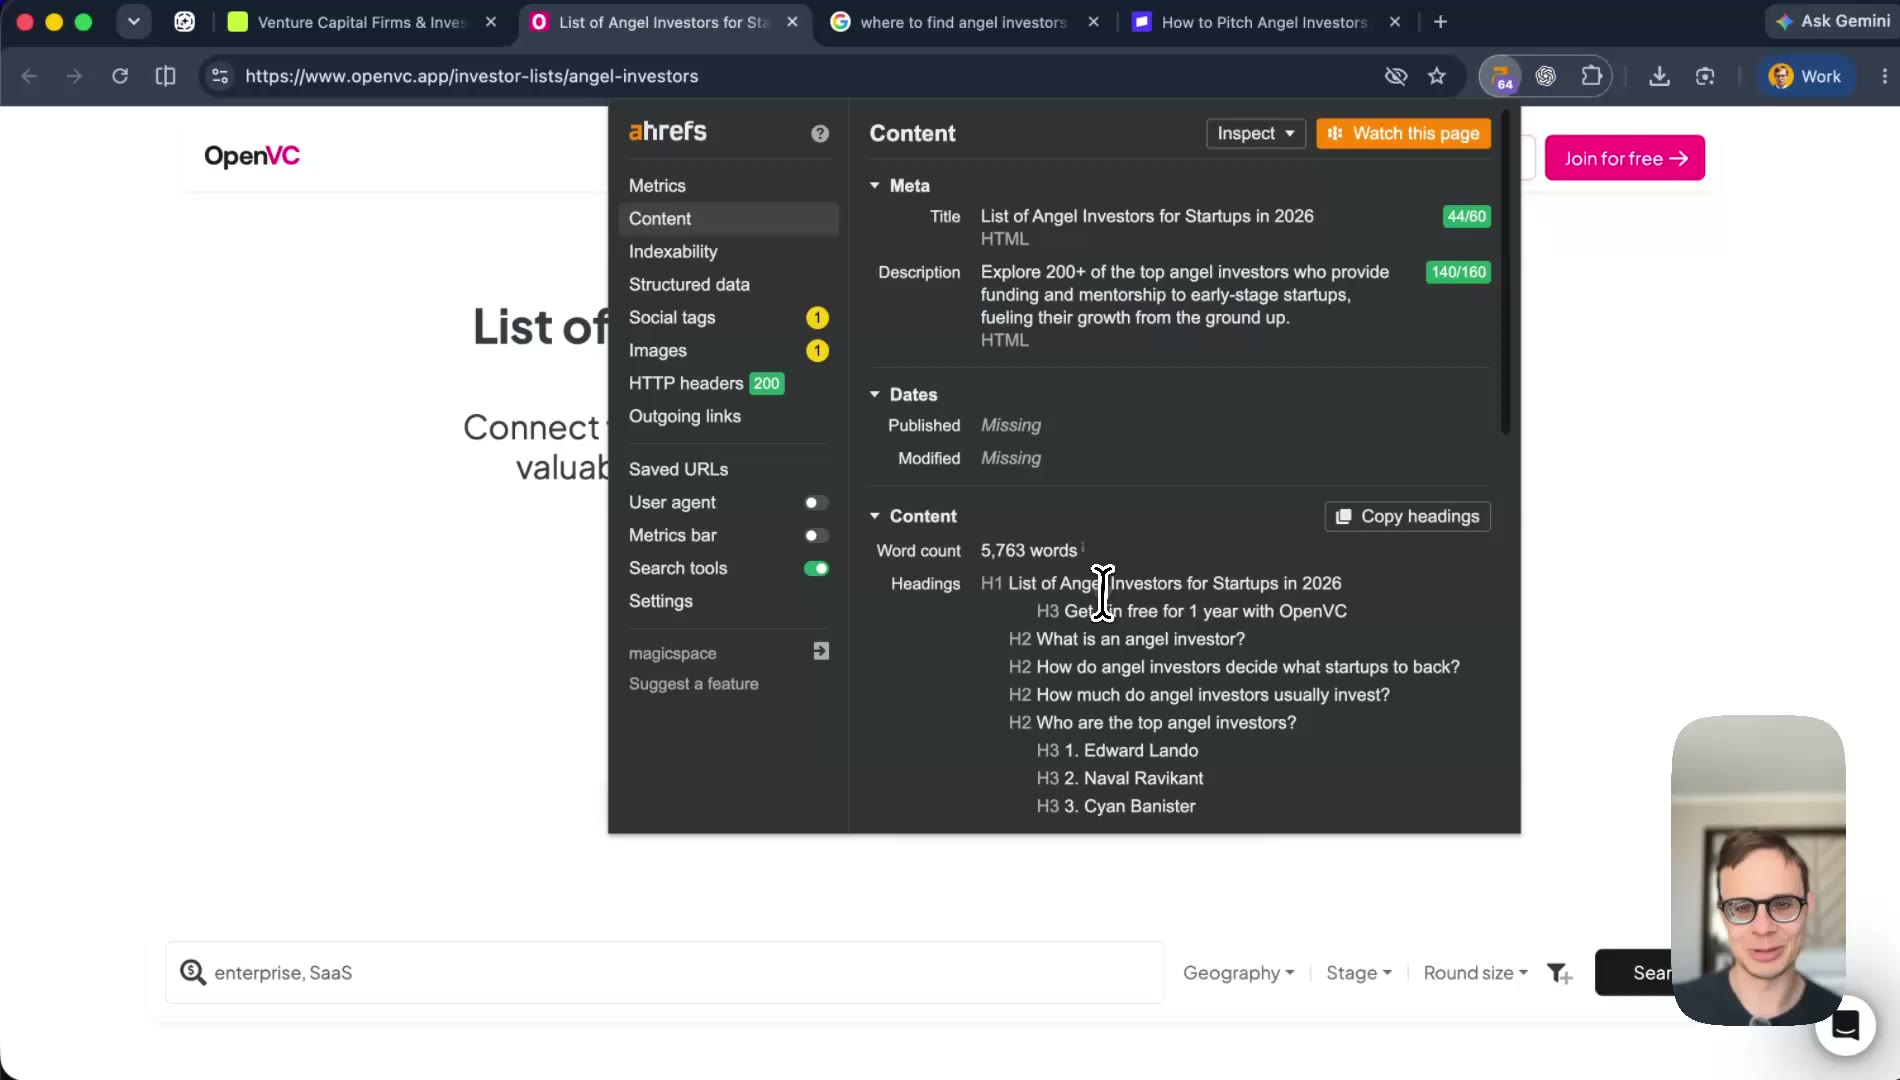Viewport: 1900px width, 1080px height.
Task: Disable the Search tools switch
Action: click(816, 569)
